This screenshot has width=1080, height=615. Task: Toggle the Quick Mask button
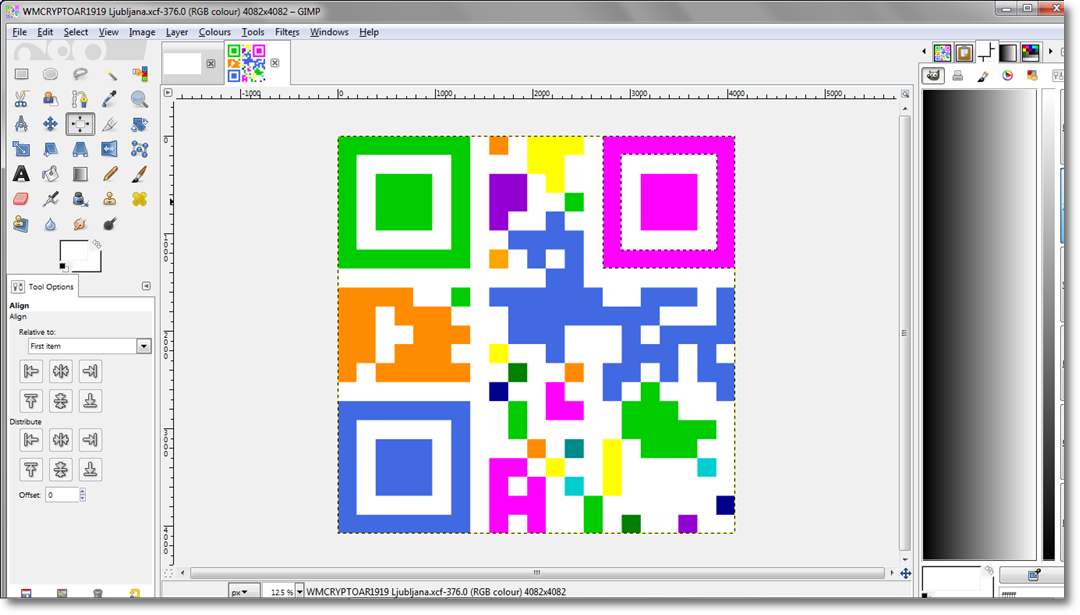pos(168,573)
